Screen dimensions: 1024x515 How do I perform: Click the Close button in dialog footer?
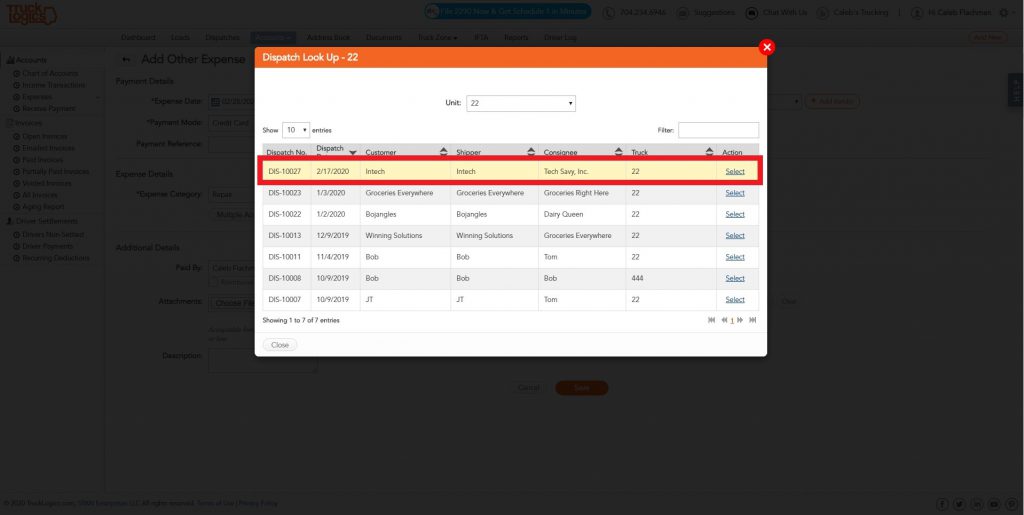[x=280, y=345]
